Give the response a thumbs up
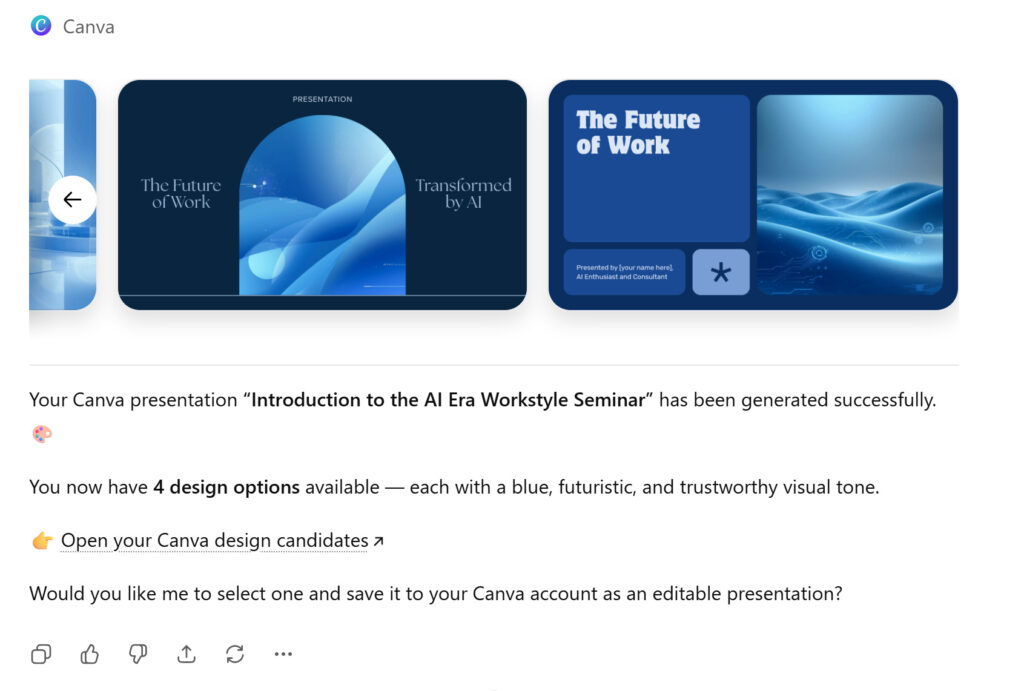Screen dimensions: 1024x691 pyautogui.click(x=90, y=654)
